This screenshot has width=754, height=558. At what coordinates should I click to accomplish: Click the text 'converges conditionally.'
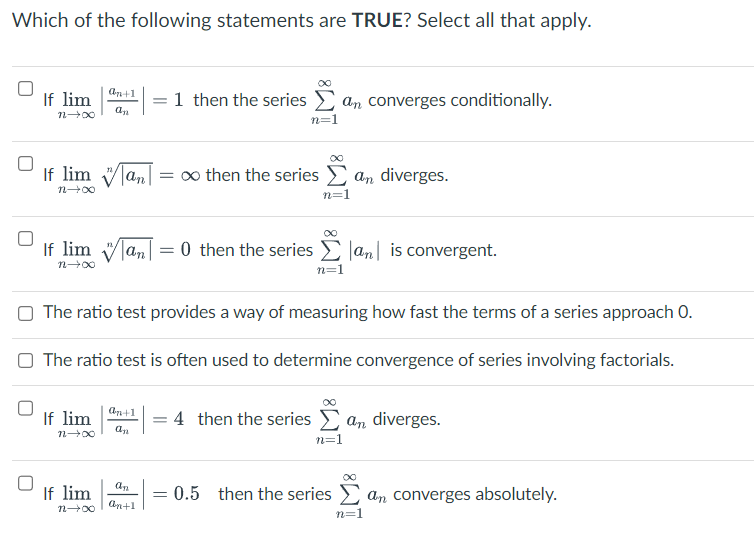(x=460, y=101)
